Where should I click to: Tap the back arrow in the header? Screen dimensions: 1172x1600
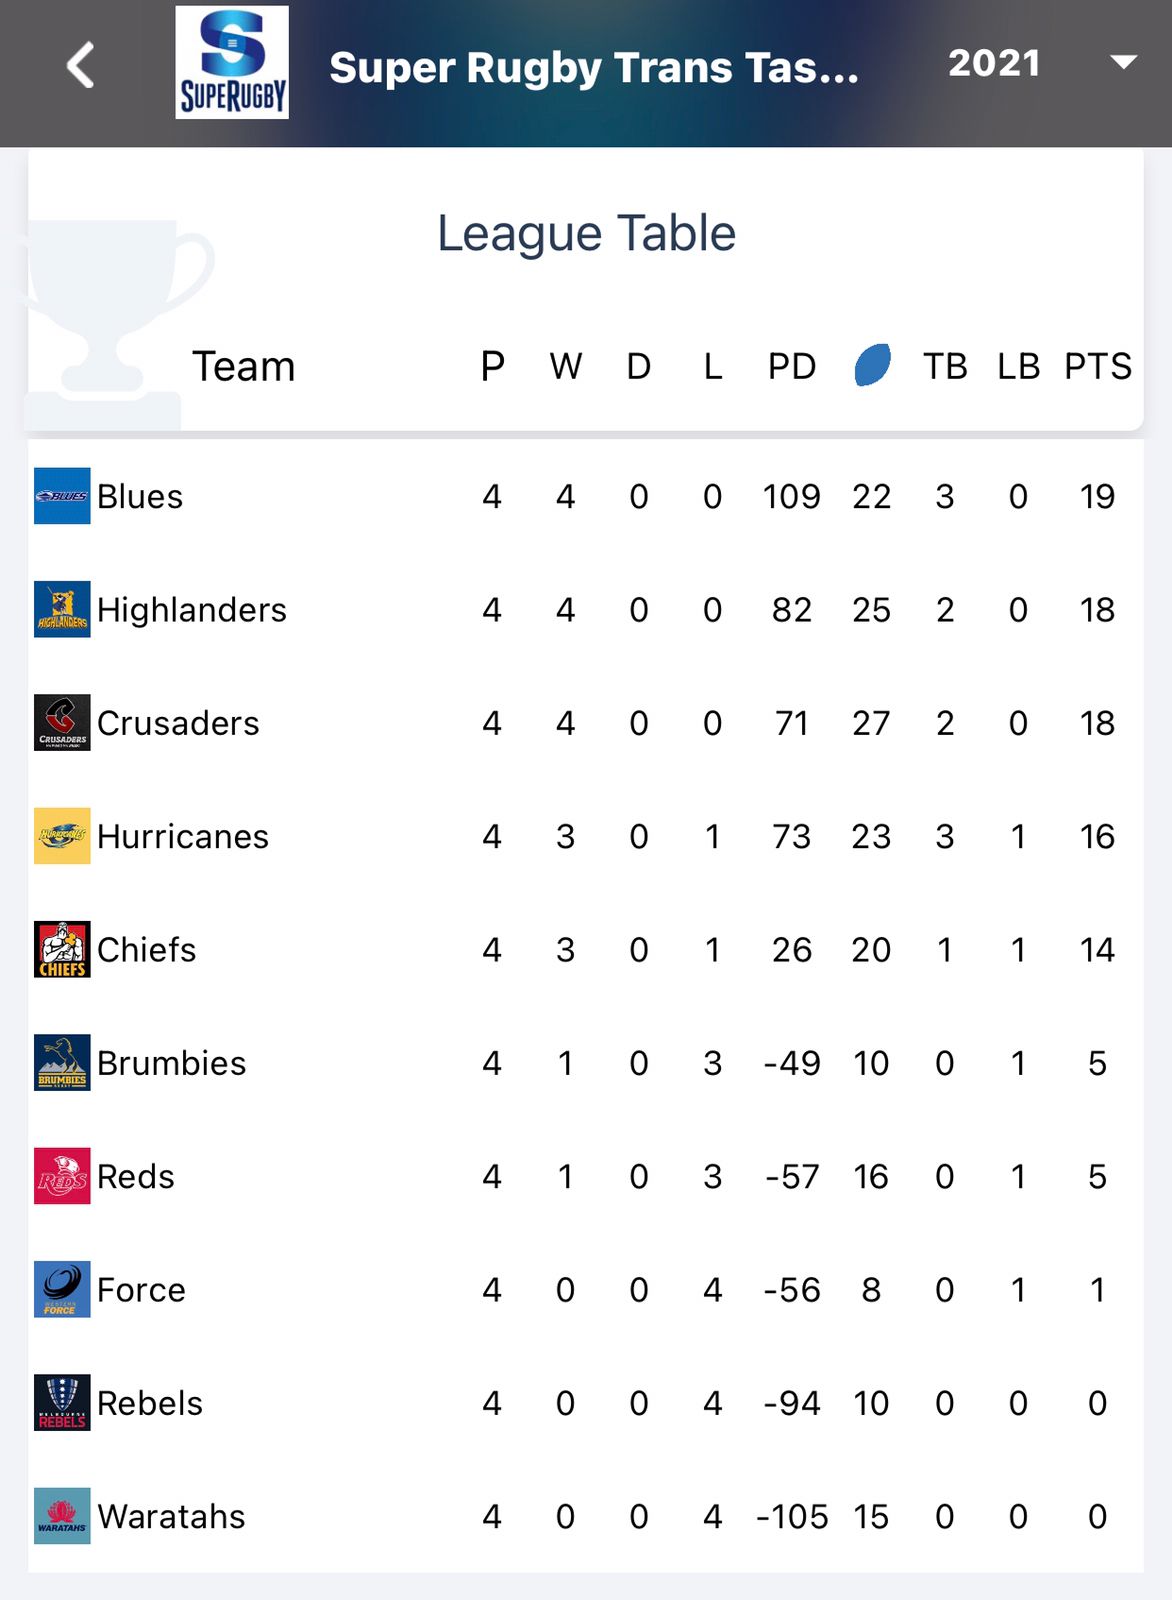80,66
